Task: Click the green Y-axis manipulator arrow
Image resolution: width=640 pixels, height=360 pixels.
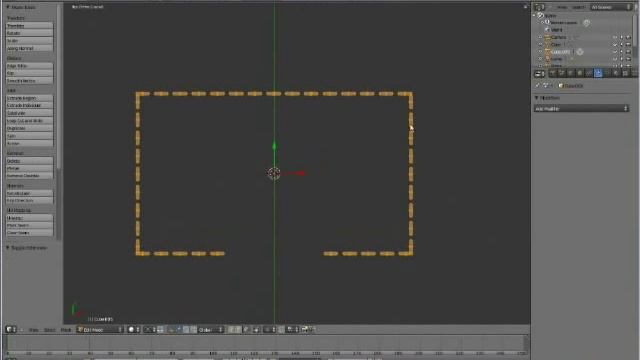Action: click(x=274, y=146)
